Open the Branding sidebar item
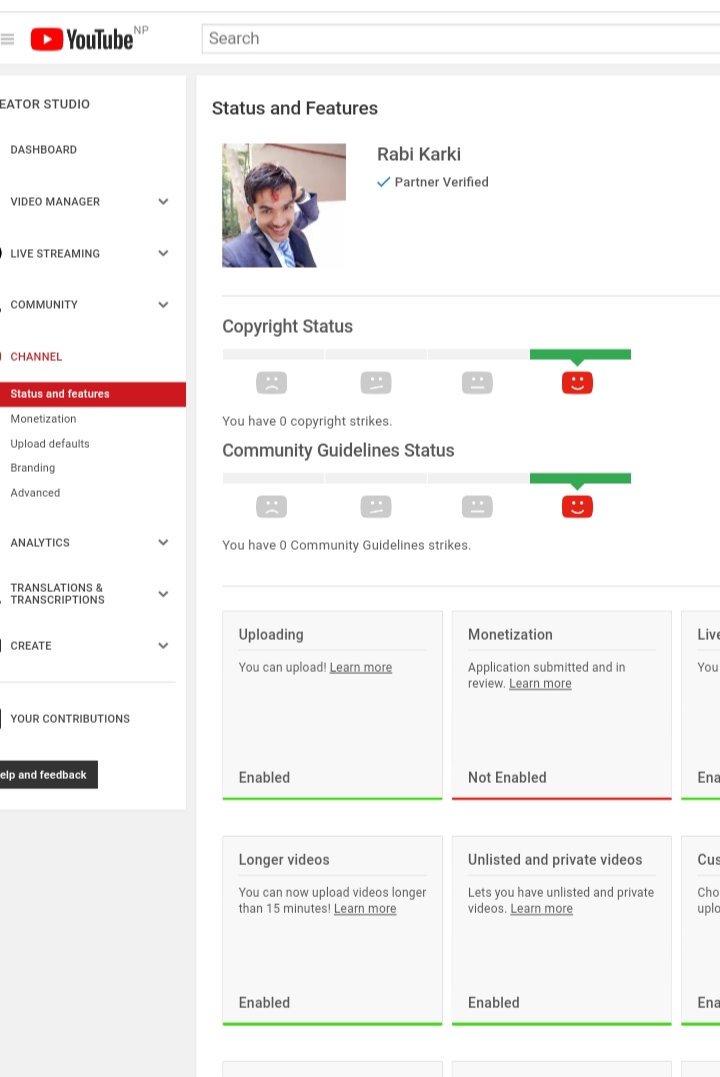 pos(32,468)
